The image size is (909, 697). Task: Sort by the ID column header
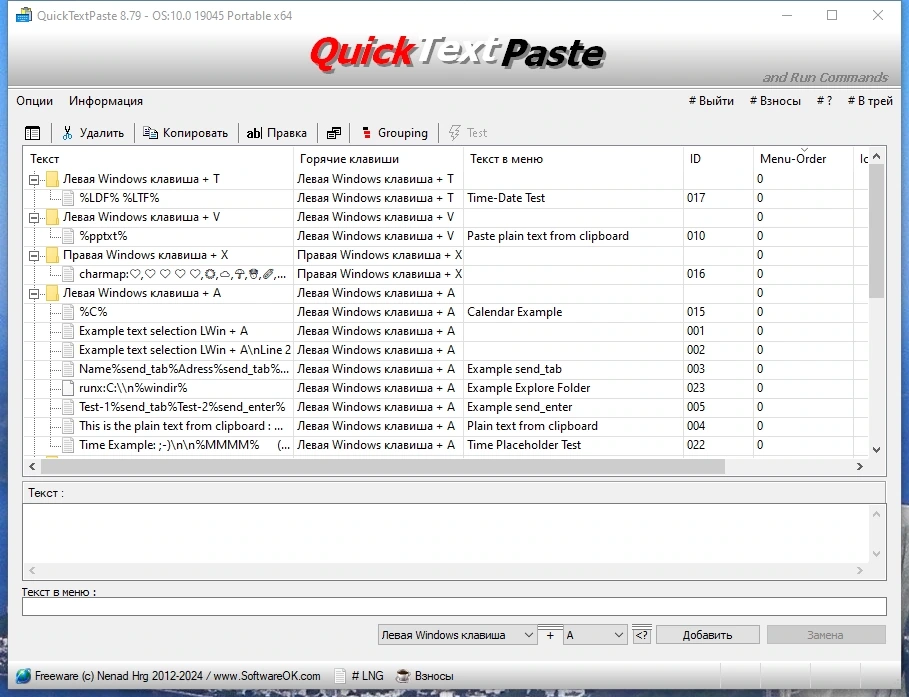click(x=718, y=159)
